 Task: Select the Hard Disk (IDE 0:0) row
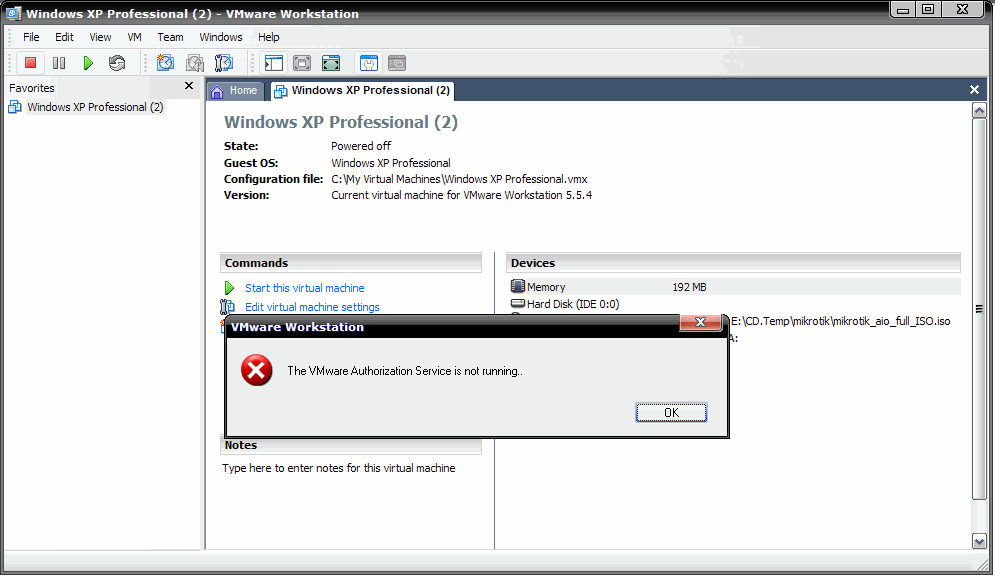click(735, 304)
